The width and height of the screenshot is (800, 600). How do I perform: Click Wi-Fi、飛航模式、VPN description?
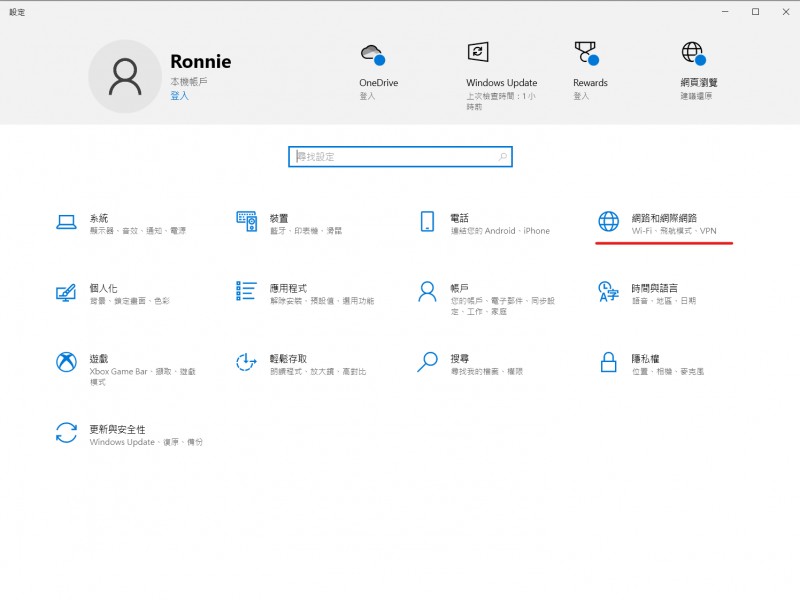coord(674,231)
